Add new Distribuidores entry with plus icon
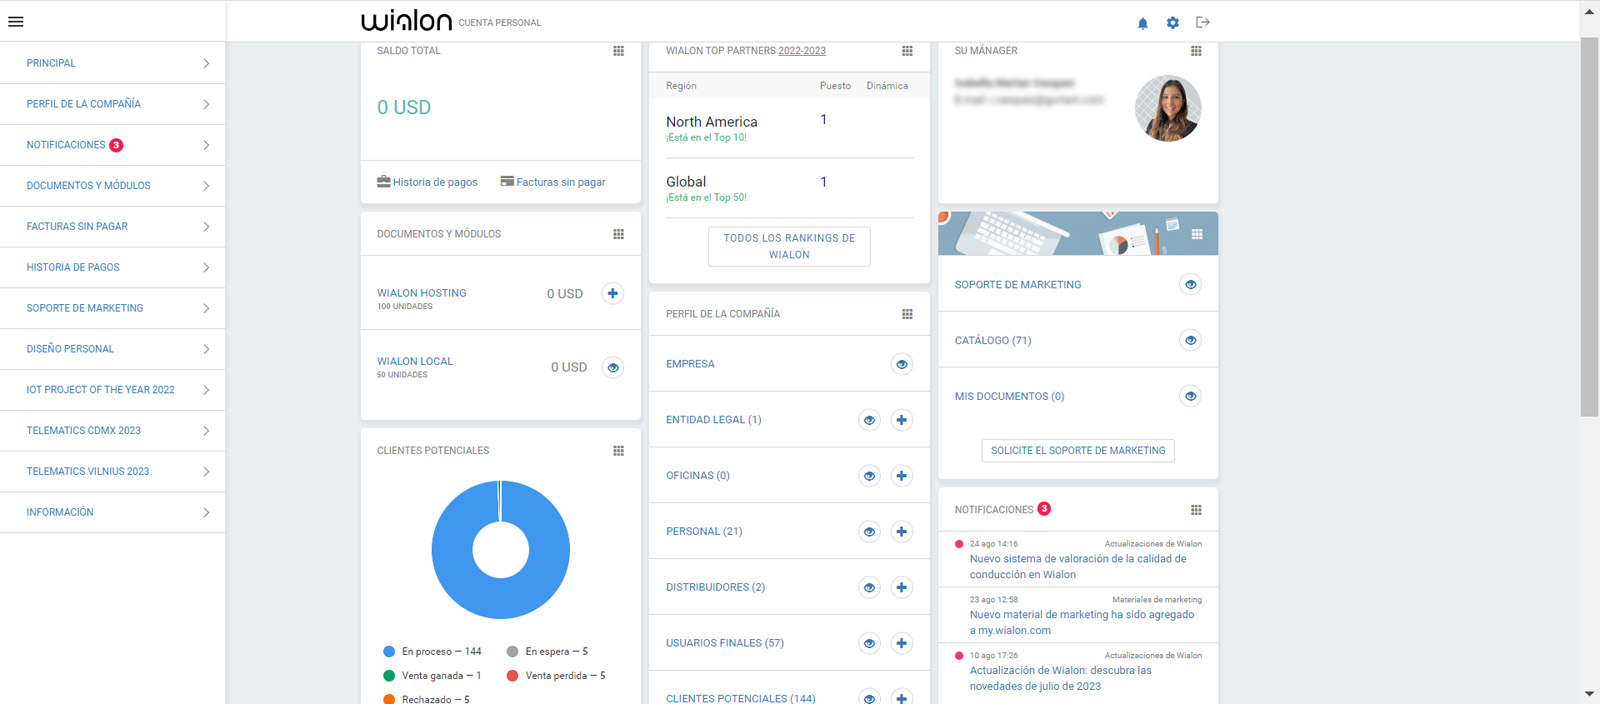The height and width of the screenshot is (704, 1600). (902, 588)
